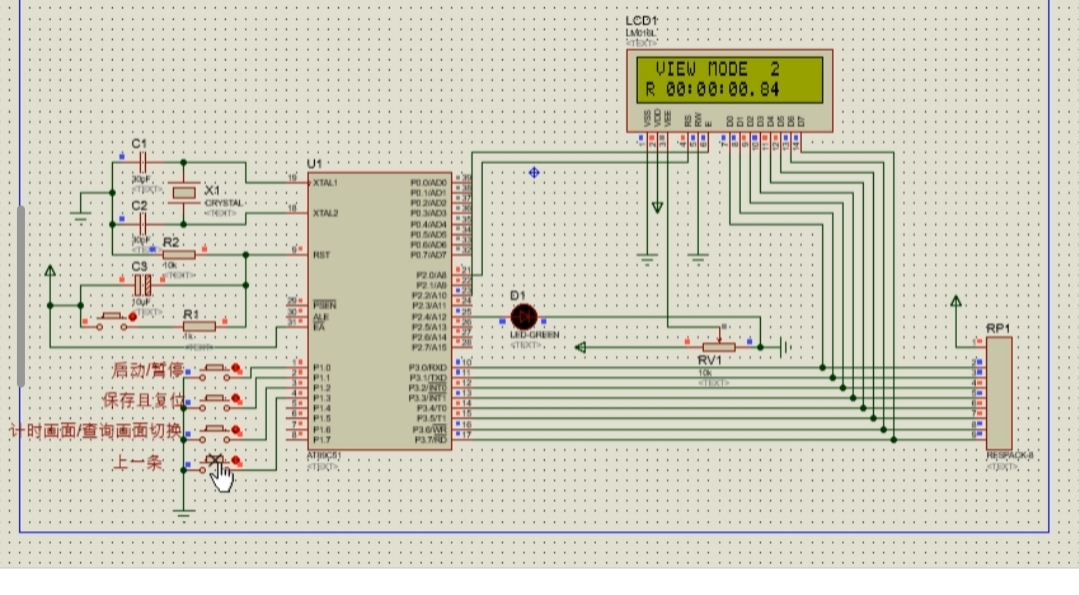Click the XTAL2 pin label on U1
The height and width of the screenshot is (595, 1079).
coord(325,213)
